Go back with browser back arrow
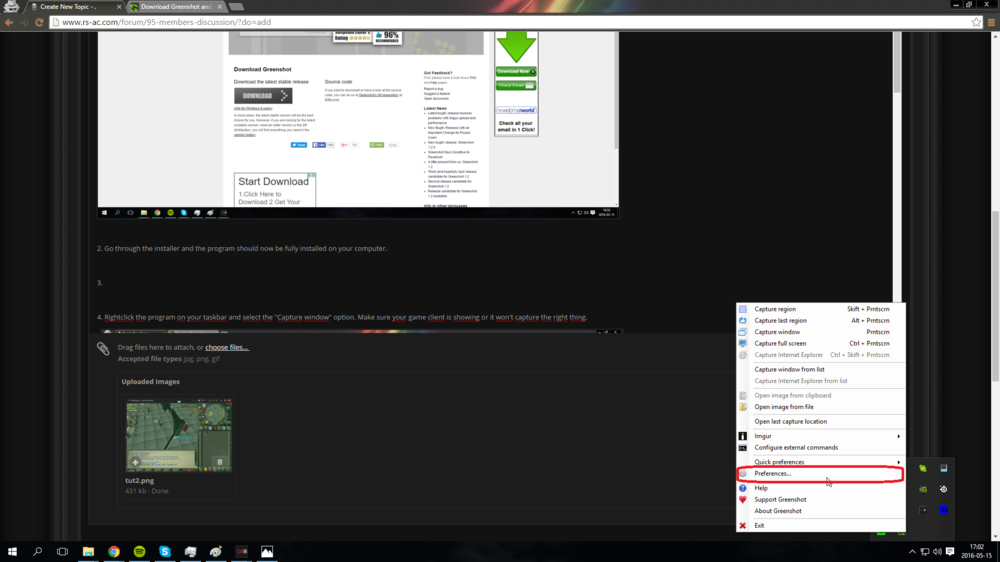Screen dimensions: 1000x562 9,22
